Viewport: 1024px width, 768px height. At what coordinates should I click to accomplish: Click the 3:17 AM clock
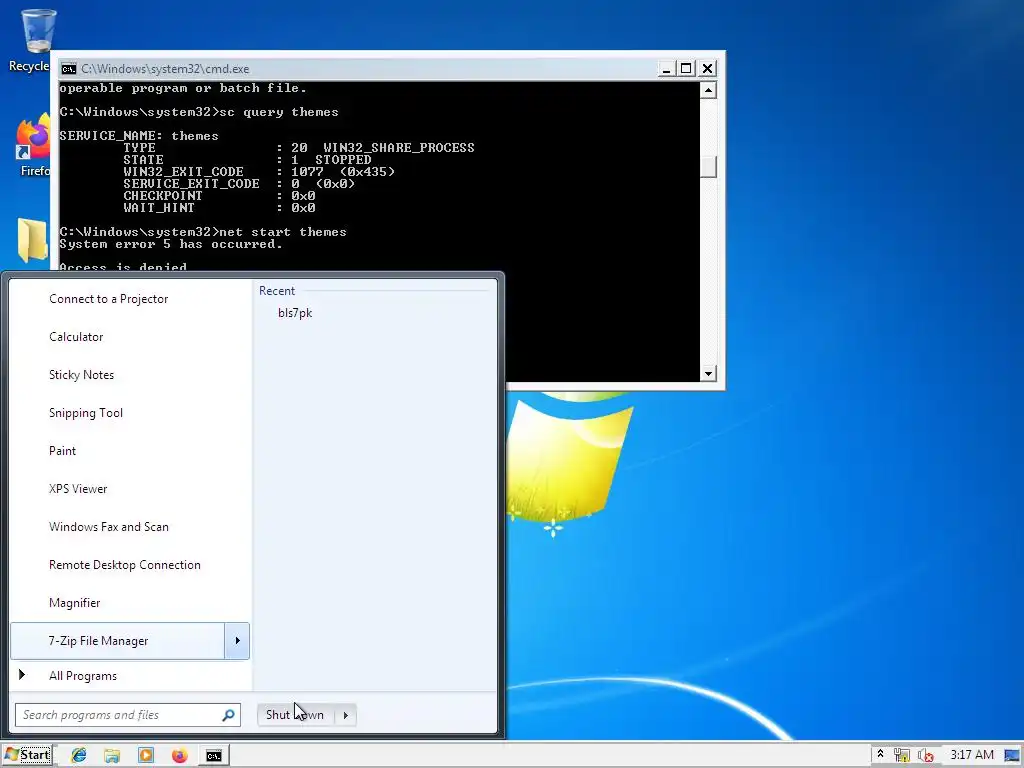972,755
